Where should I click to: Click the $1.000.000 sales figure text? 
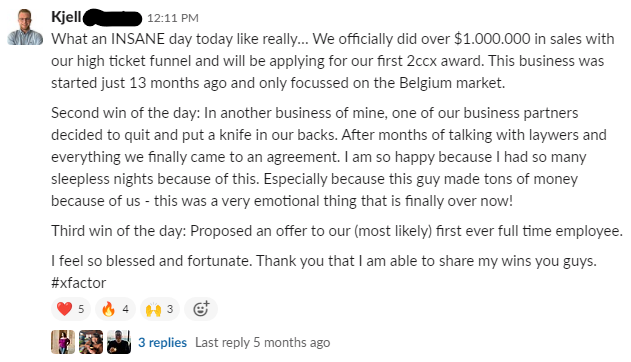[492, 39]
